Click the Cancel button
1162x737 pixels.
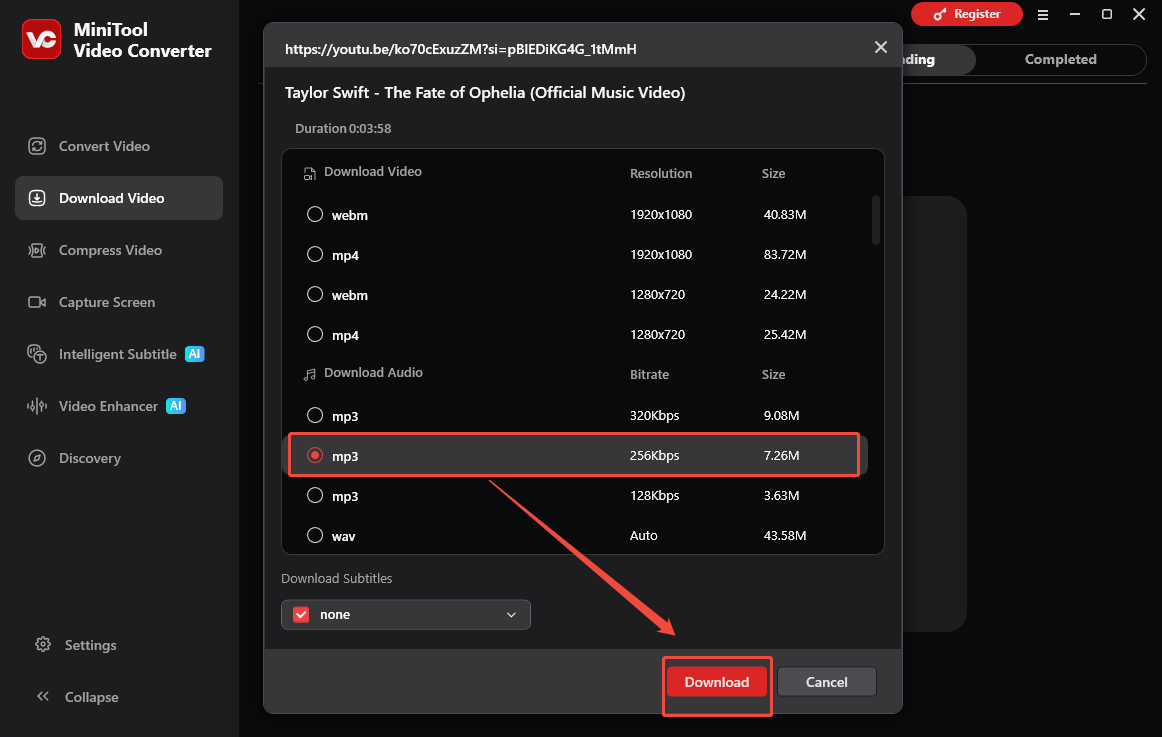coord(826,682)
